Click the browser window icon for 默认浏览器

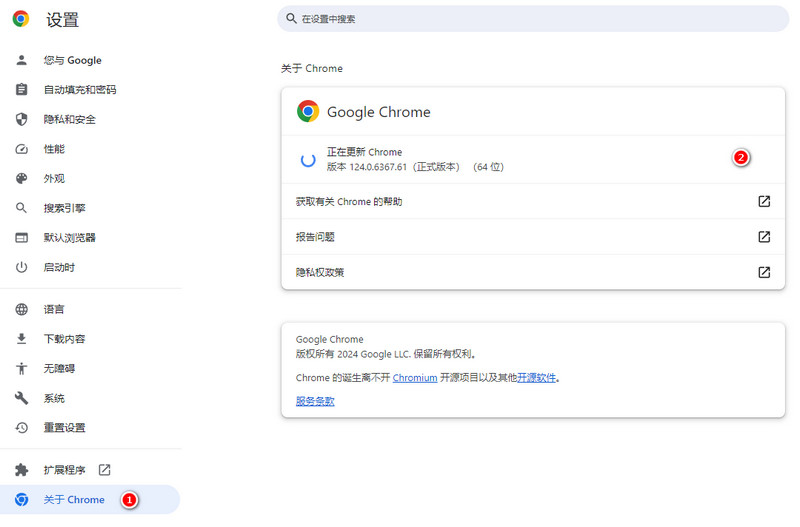(x=21, y=238)
